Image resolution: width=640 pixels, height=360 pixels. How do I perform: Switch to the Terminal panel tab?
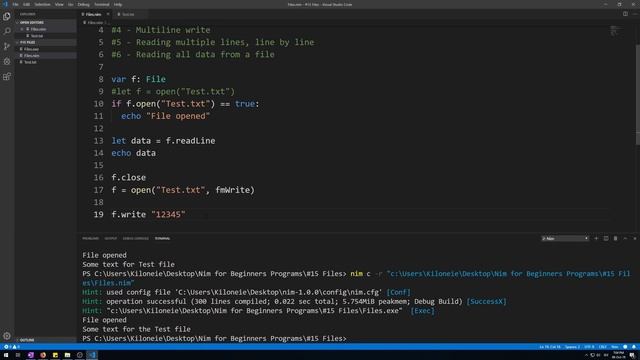click(162, 238)
